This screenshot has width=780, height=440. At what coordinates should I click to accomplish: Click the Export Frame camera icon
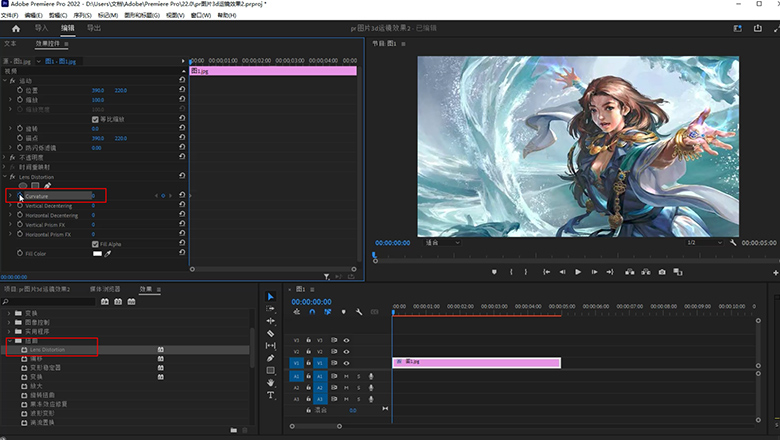pos(661,272)
